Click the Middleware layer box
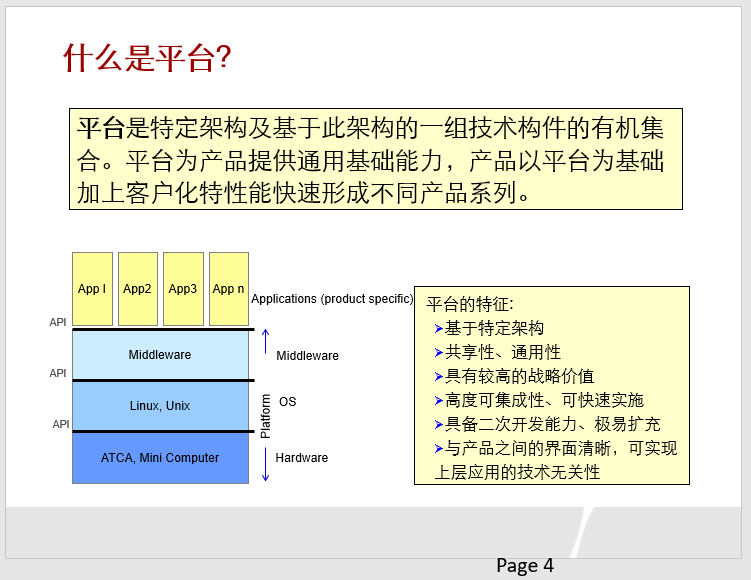 tap(160, 355)
